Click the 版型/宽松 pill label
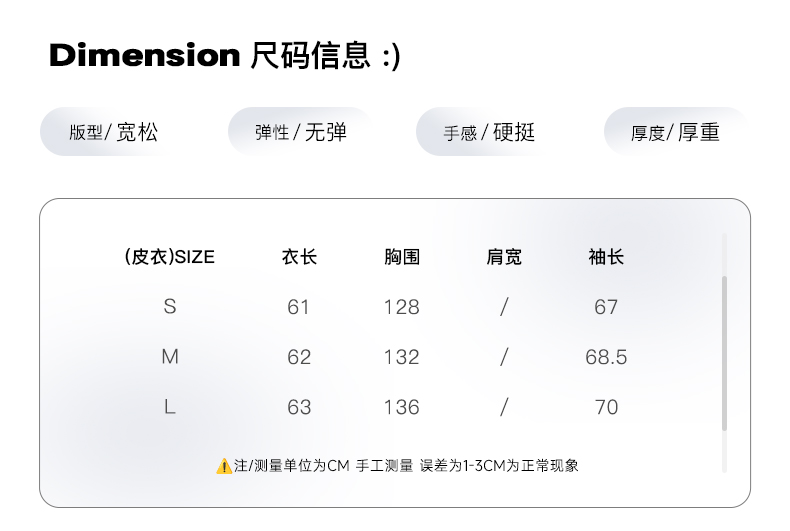Viewport: 790px width, 531px height. [113, 132]
